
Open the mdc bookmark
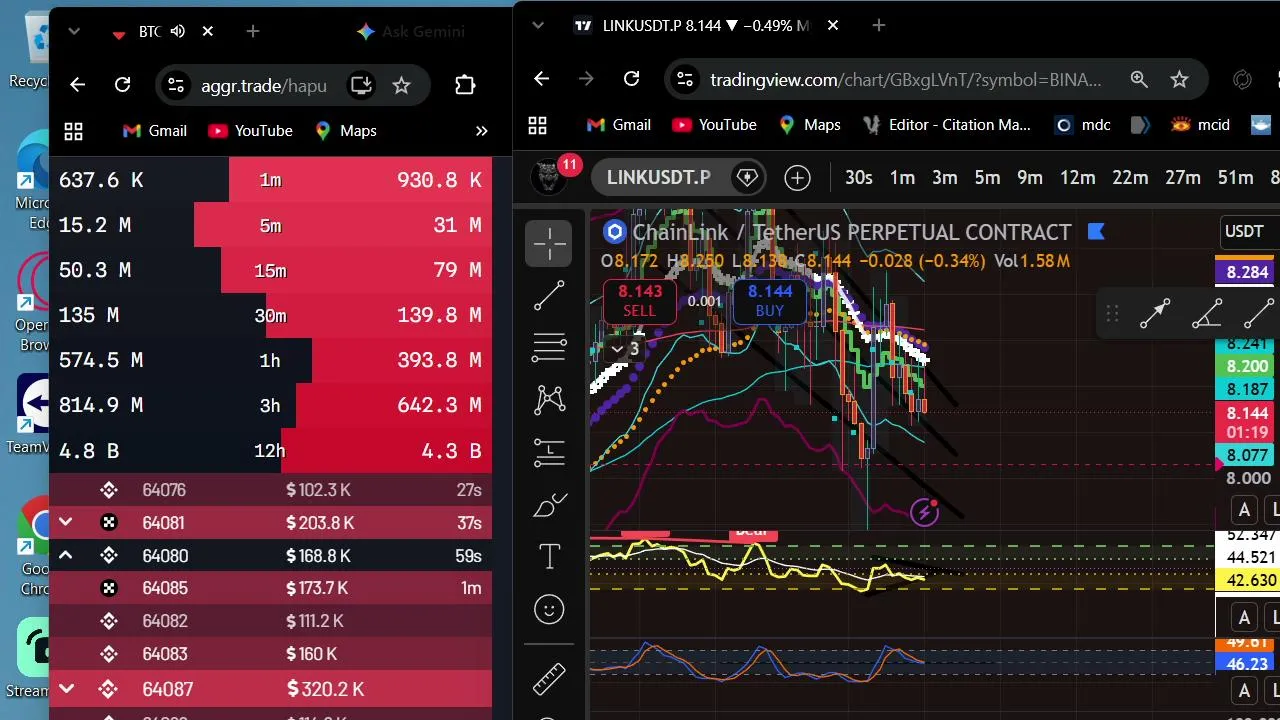tap(1082, 125)
